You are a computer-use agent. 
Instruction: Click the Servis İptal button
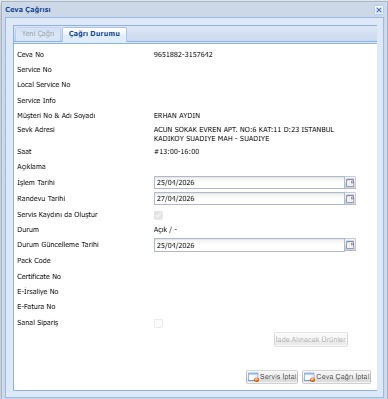(x=272, y=377)
